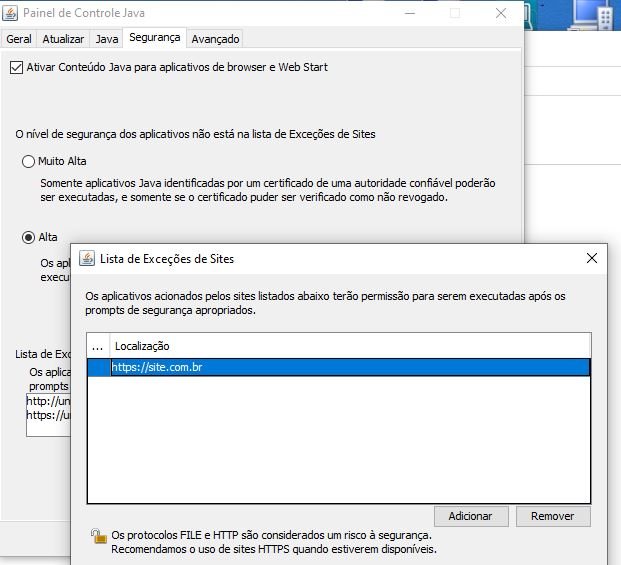Click the '...' column header

(98, 346)
